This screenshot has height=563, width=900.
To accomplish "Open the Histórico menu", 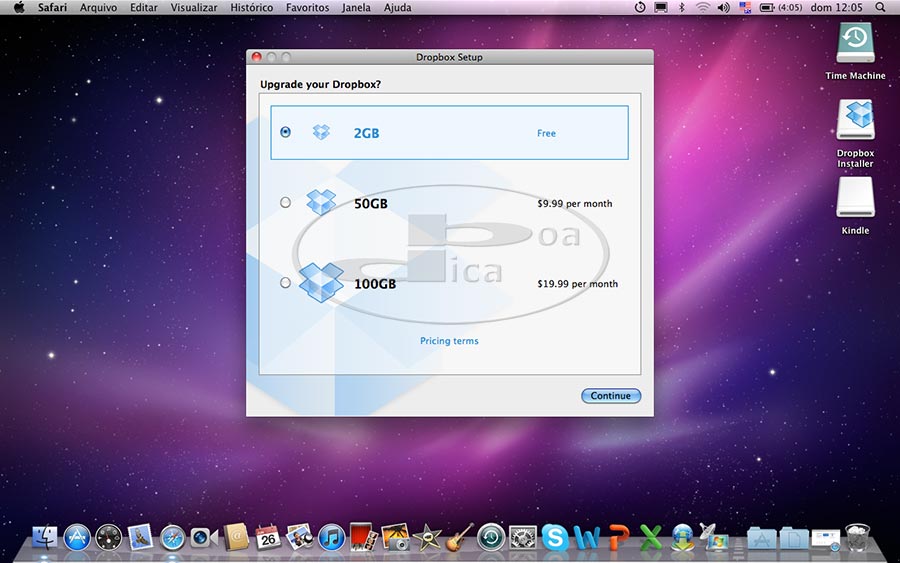I will pyautogui.click(x=251, y=7).
